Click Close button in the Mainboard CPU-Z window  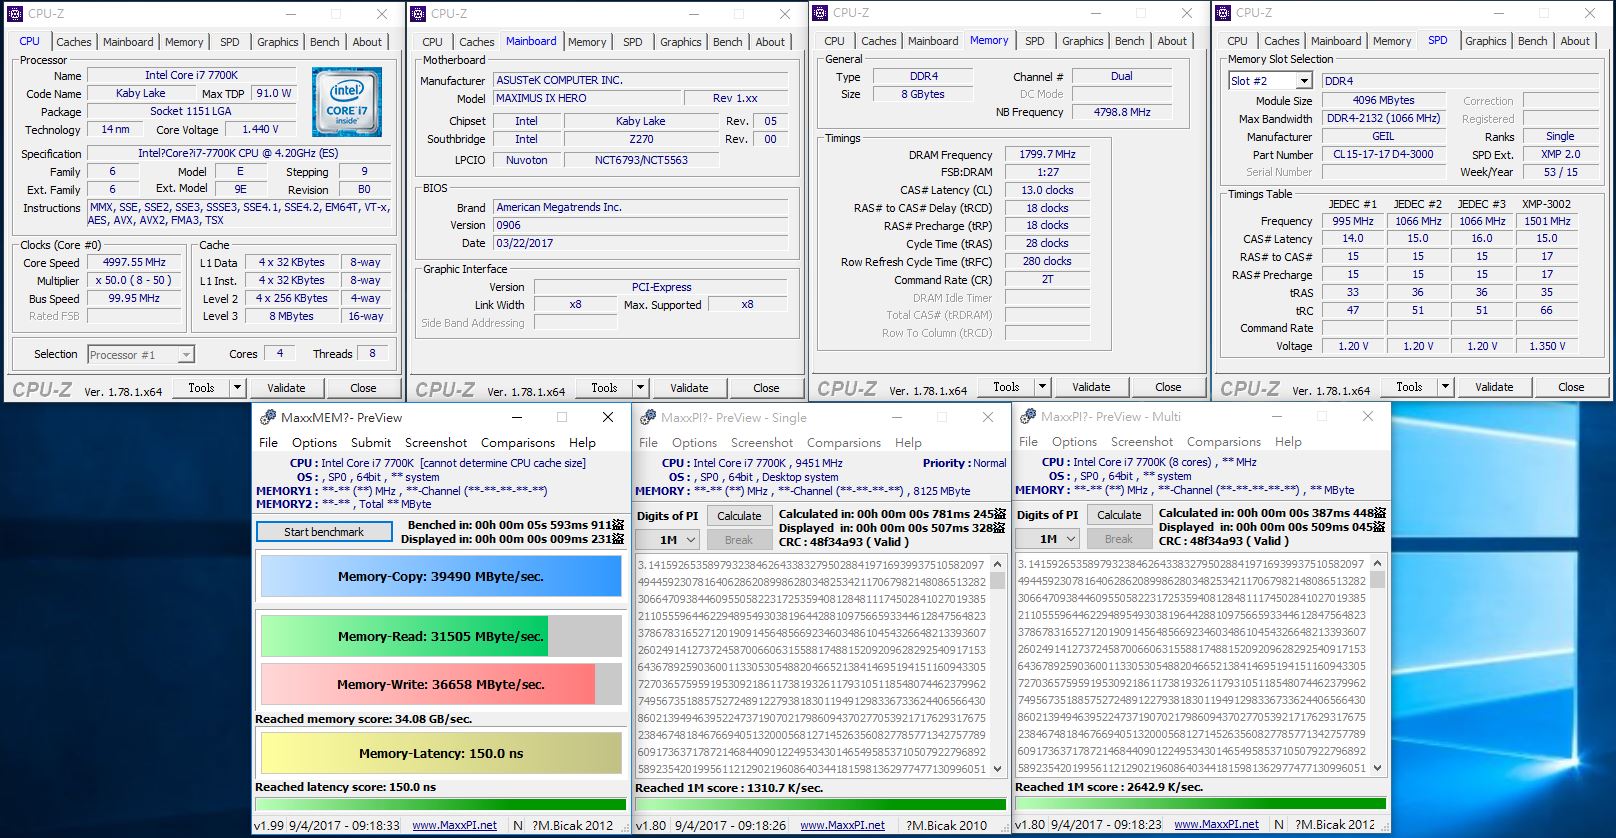pyautogui.click(x=766, y=387)
